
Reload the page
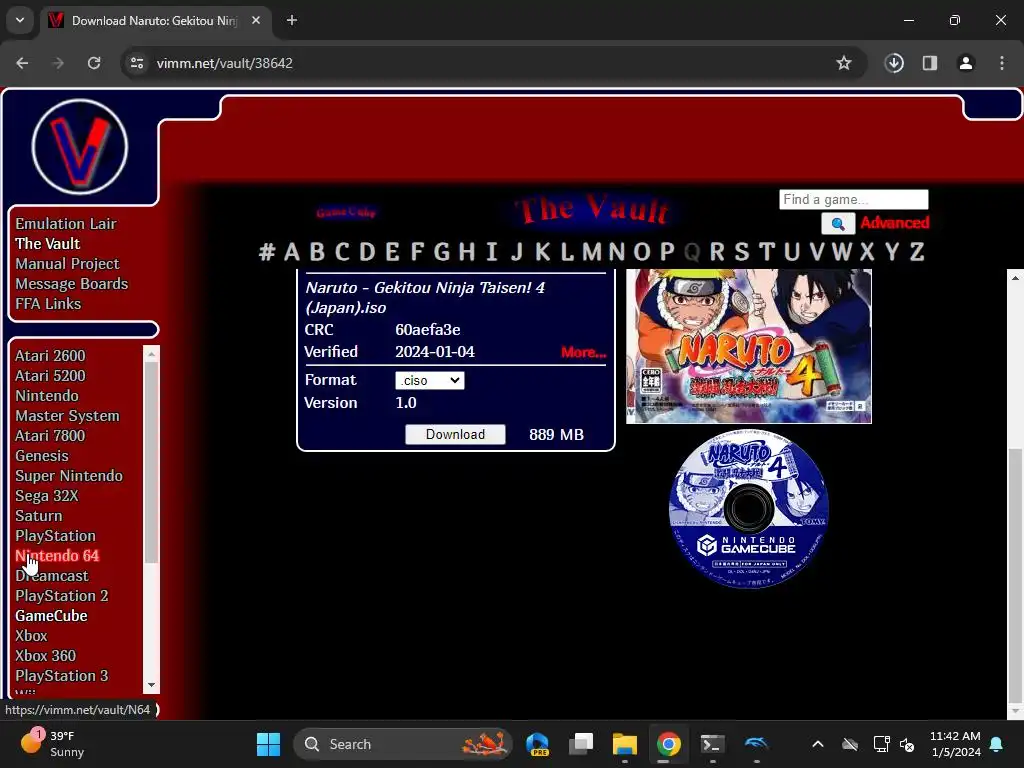coord(94,63)
